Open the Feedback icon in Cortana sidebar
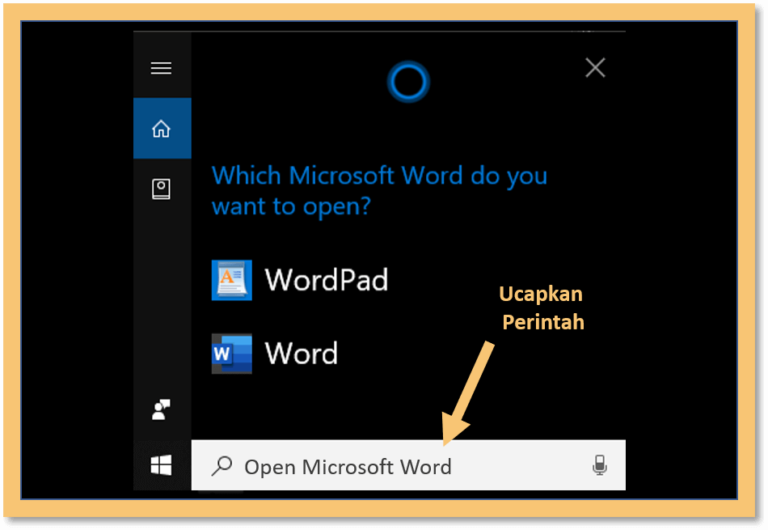The height and width of the screenshot is (530, 768). pyautogui.click(x=161, y=410)
